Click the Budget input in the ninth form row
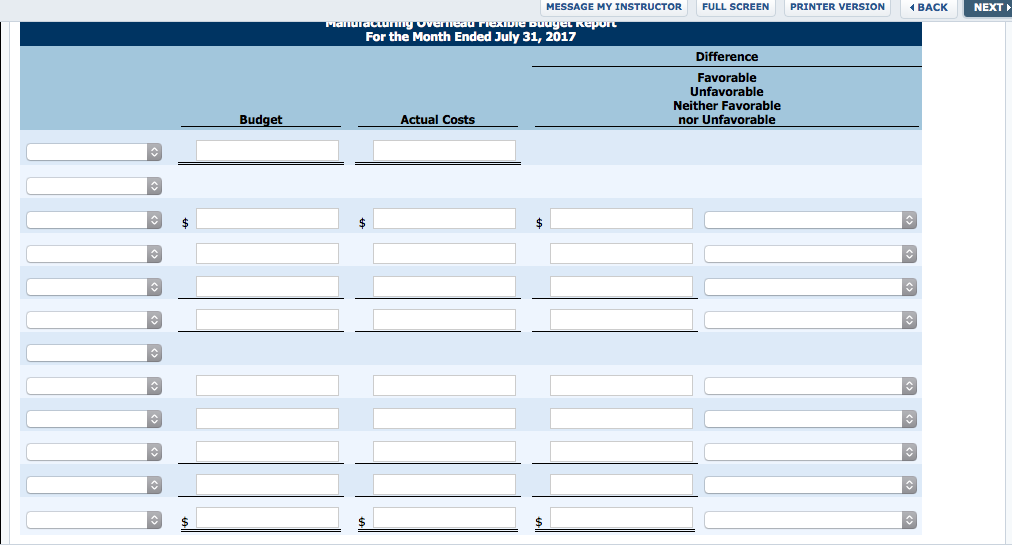 [267, 418]
